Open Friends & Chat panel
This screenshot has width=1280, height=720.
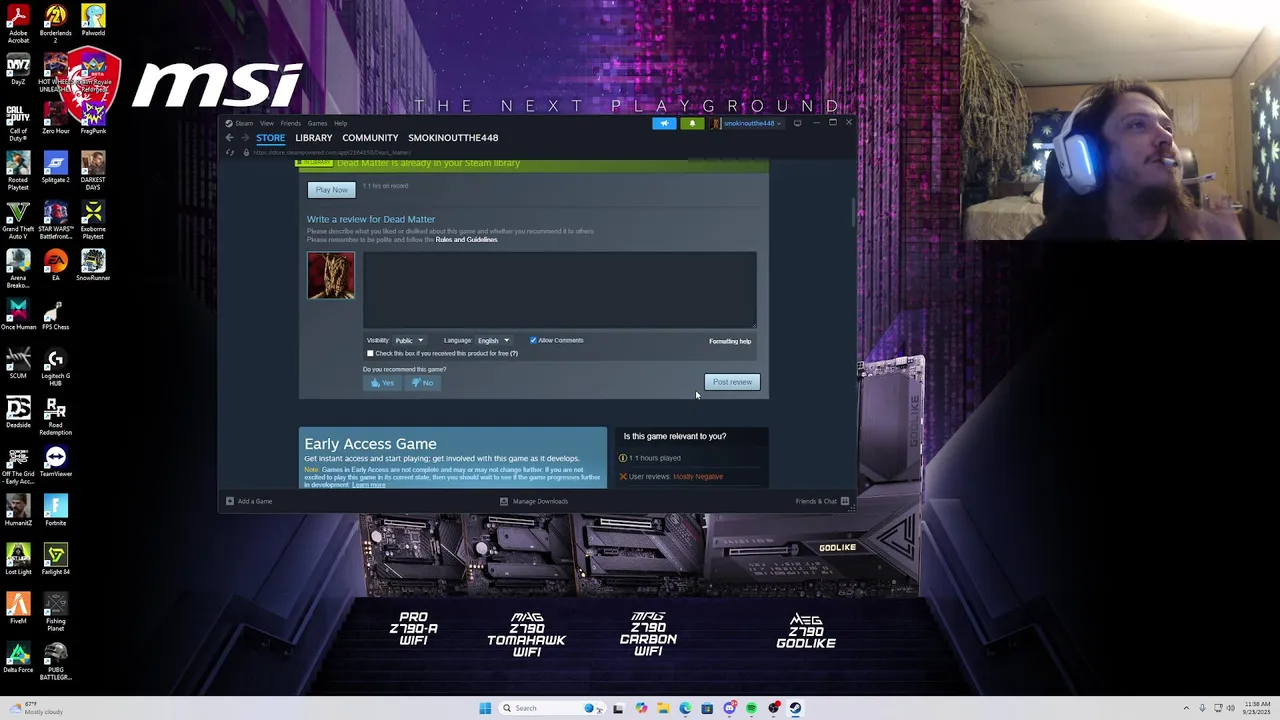click(x=822, y=501)
